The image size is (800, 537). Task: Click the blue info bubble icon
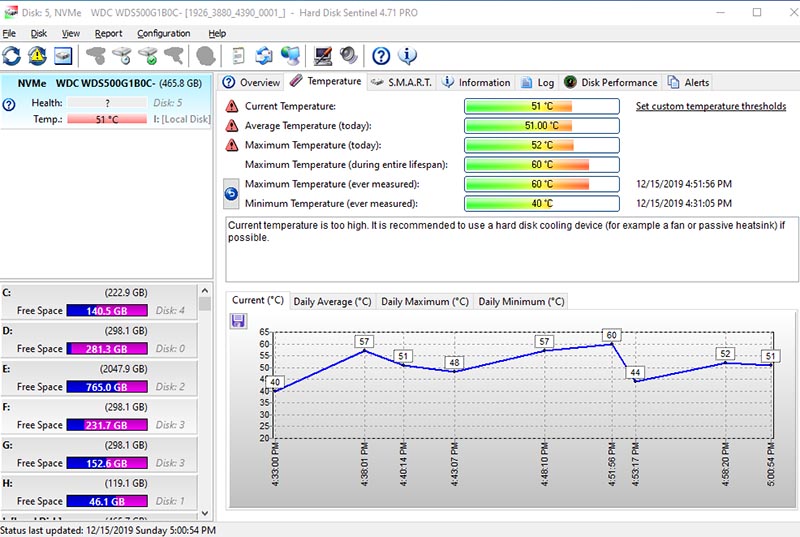[407, 56]
